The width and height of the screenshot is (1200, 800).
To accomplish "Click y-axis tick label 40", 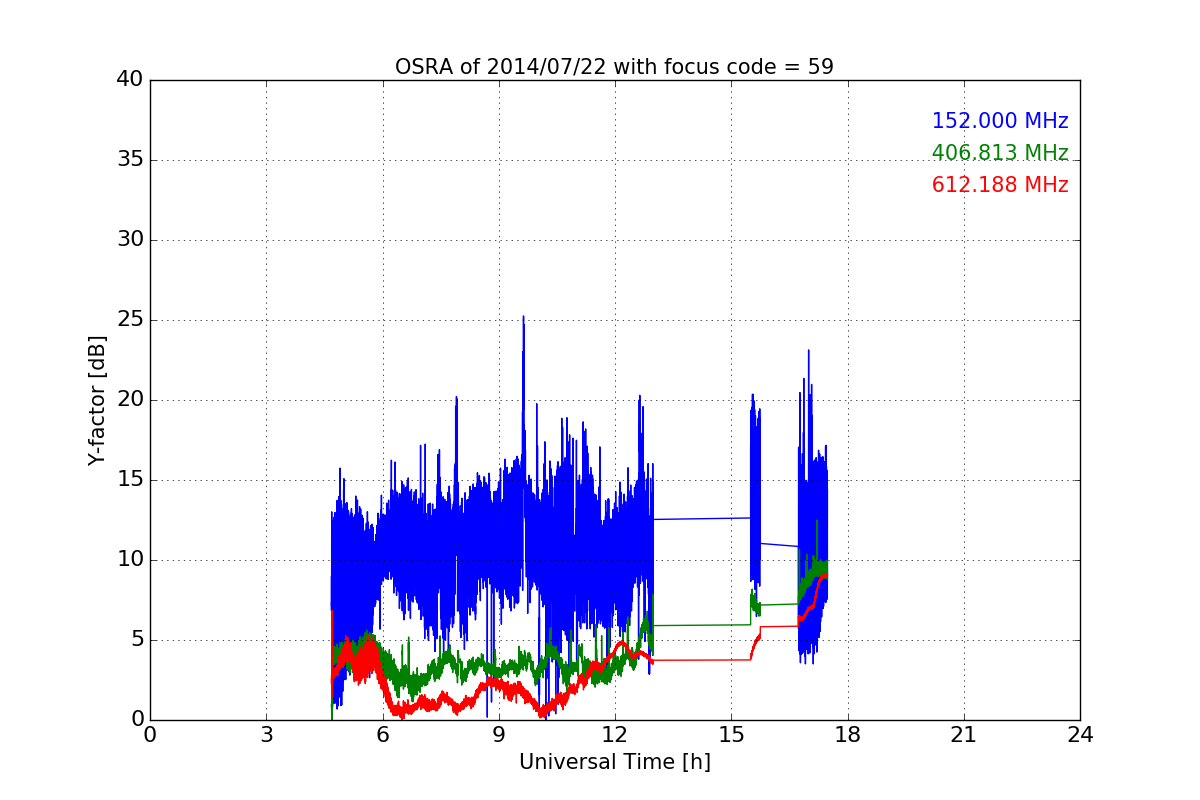I will pyautogui.click(x=130, y=80).
